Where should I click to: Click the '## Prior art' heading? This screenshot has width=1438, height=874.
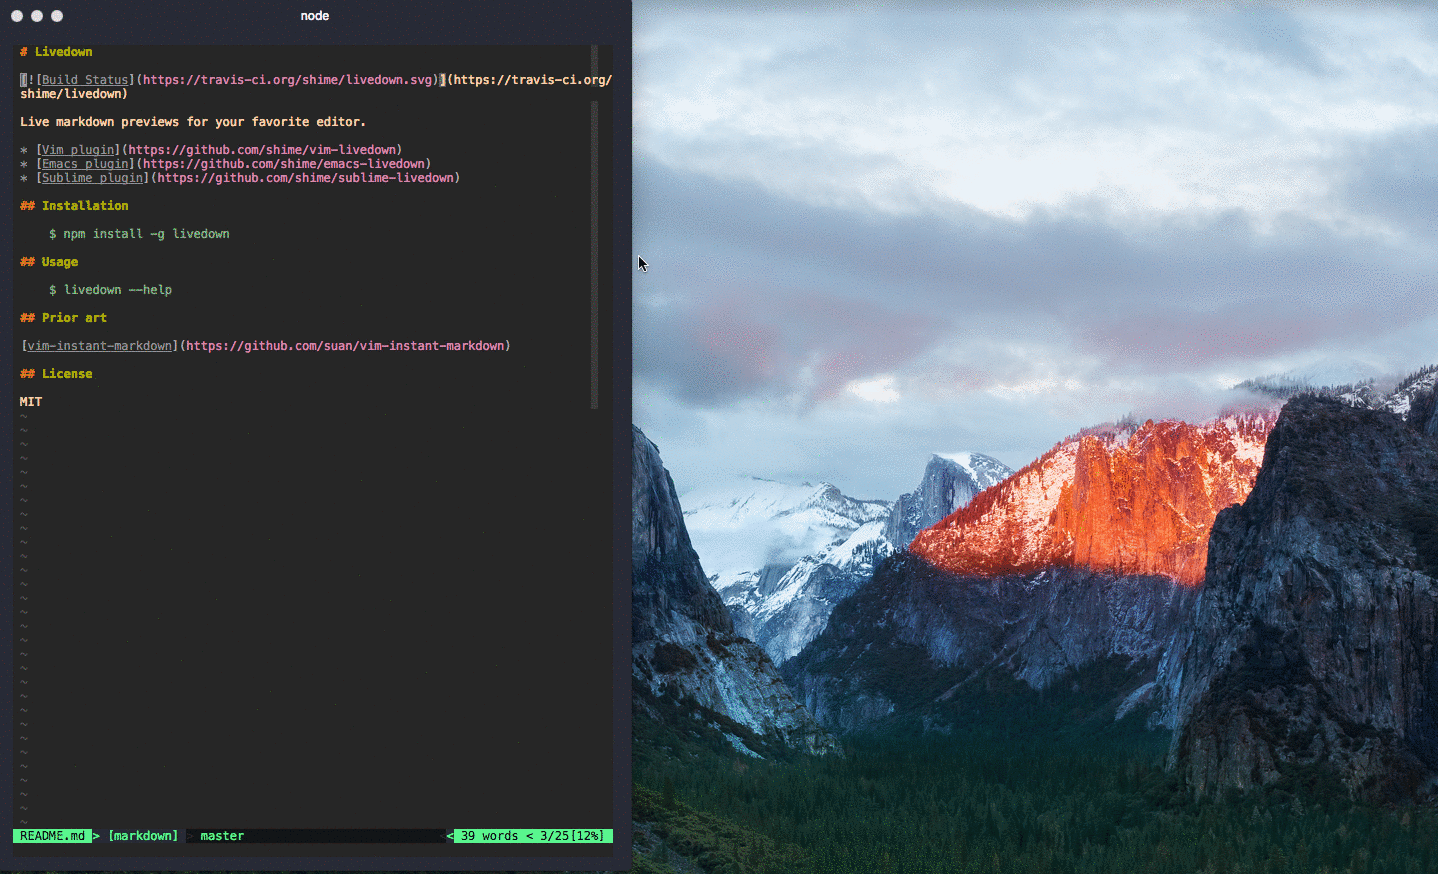point(63,318)
